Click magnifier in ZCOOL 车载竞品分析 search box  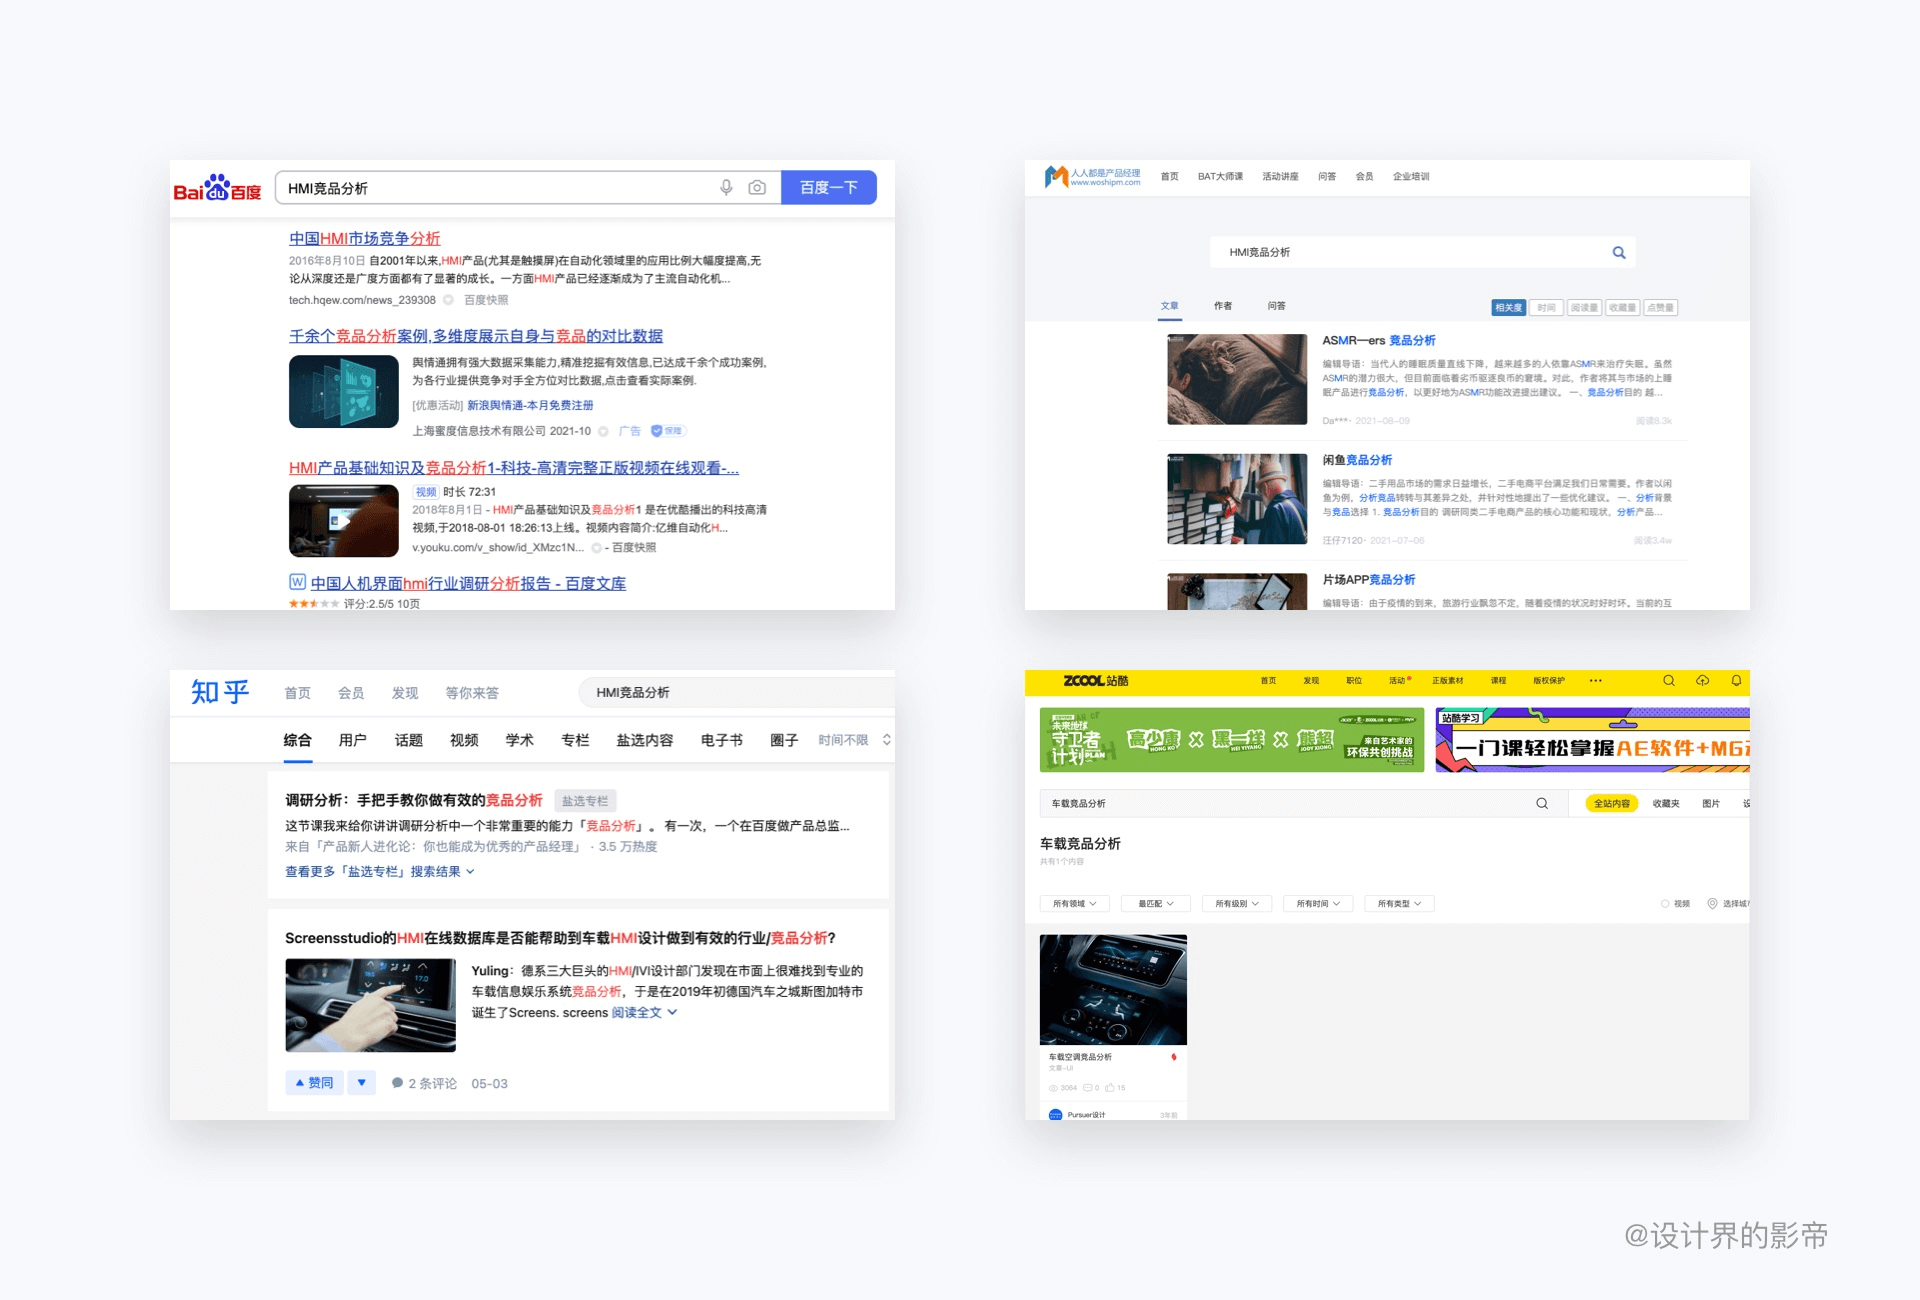click(x=1542, y=803)
